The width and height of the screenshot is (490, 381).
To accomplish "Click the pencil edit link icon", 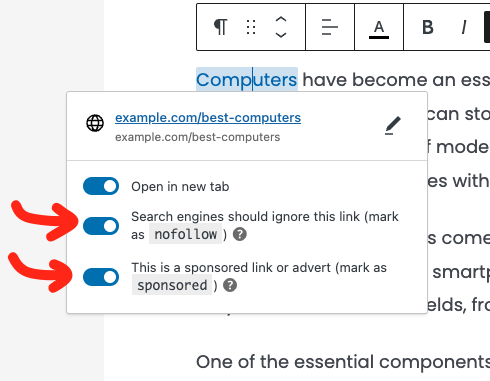I will click(x=393, y=126).
